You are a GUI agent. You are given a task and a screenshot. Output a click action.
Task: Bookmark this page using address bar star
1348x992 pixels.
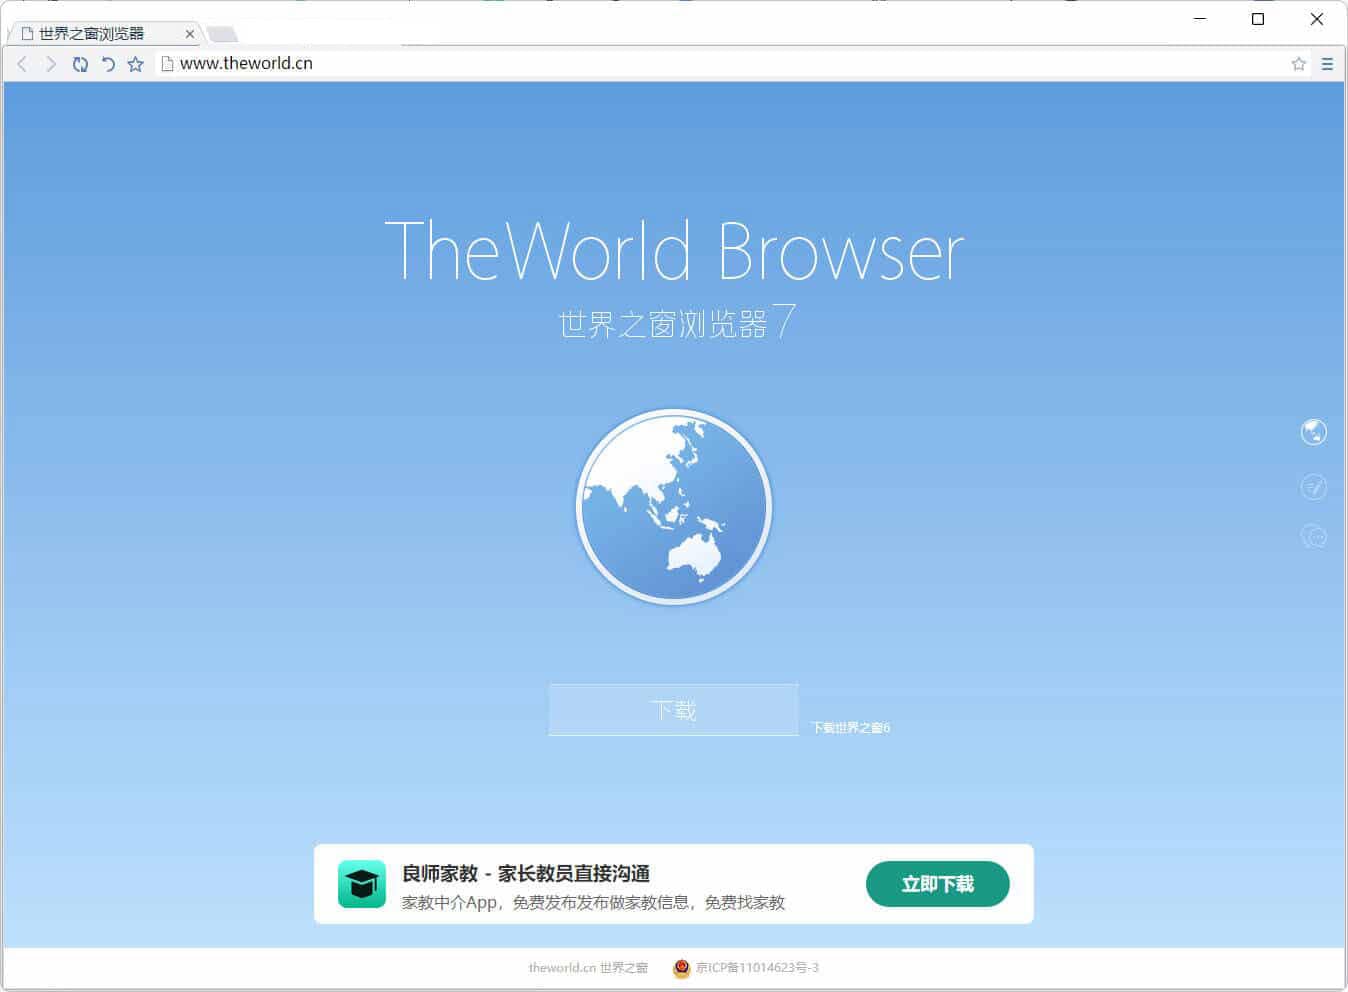click(1298, 64)
